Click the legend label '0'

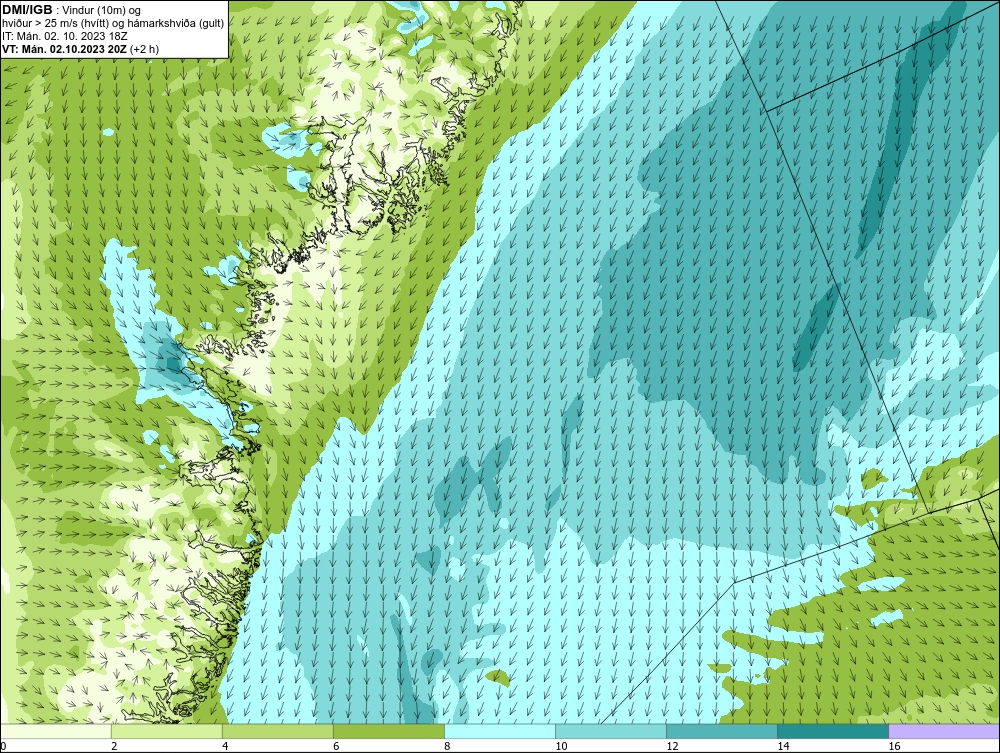[x=3, y=746]
